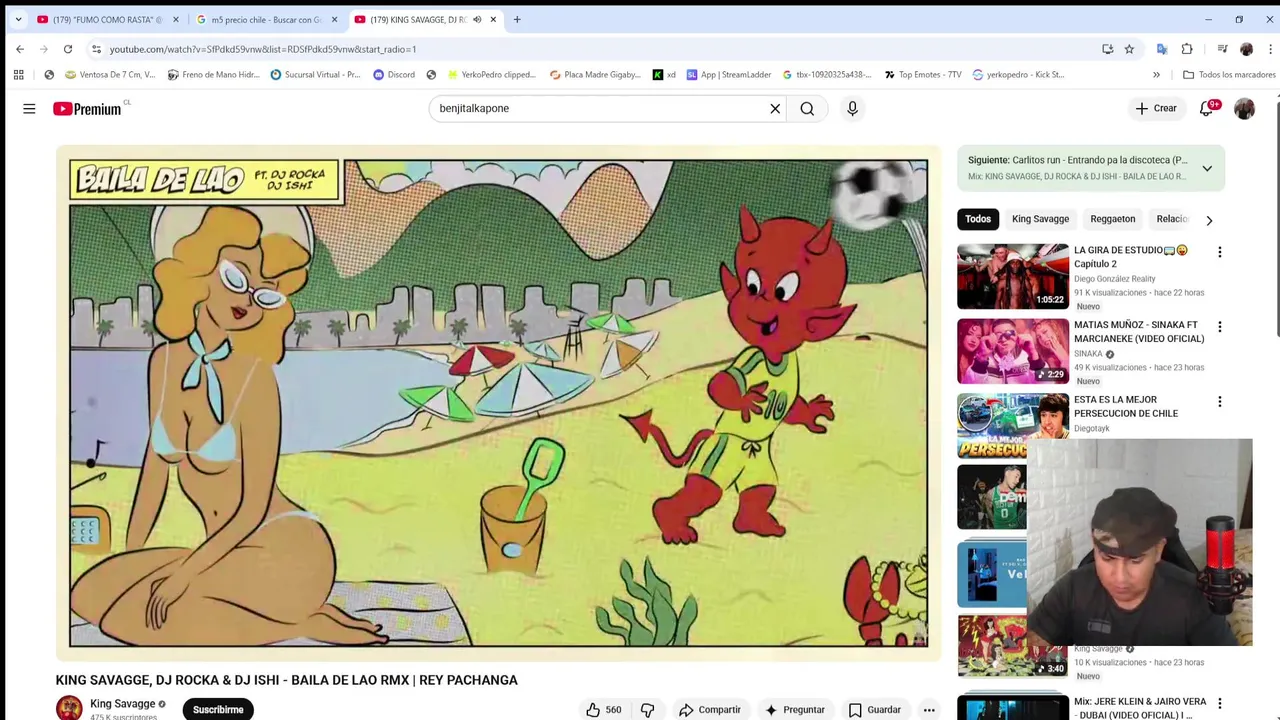1280x720 pixels.
Task: Start voice search with microphone icon
Action: pos(852,109)
